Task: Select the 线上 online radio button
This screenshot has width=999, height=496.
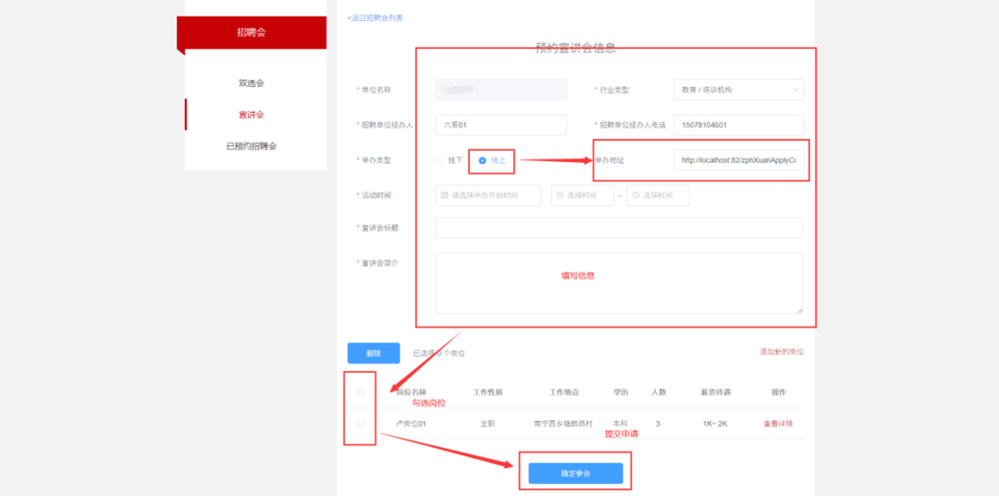Action: tap(482, 160)
